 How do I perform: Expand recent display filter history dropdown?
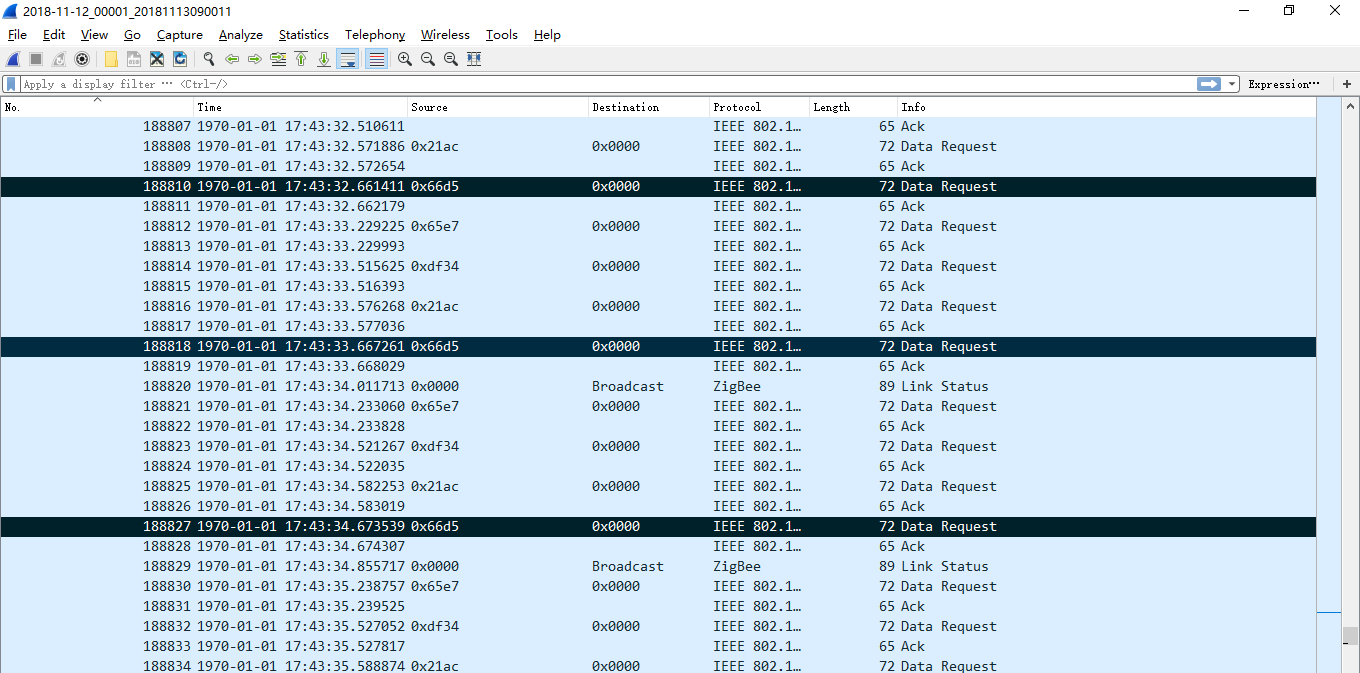point(1232,84)
